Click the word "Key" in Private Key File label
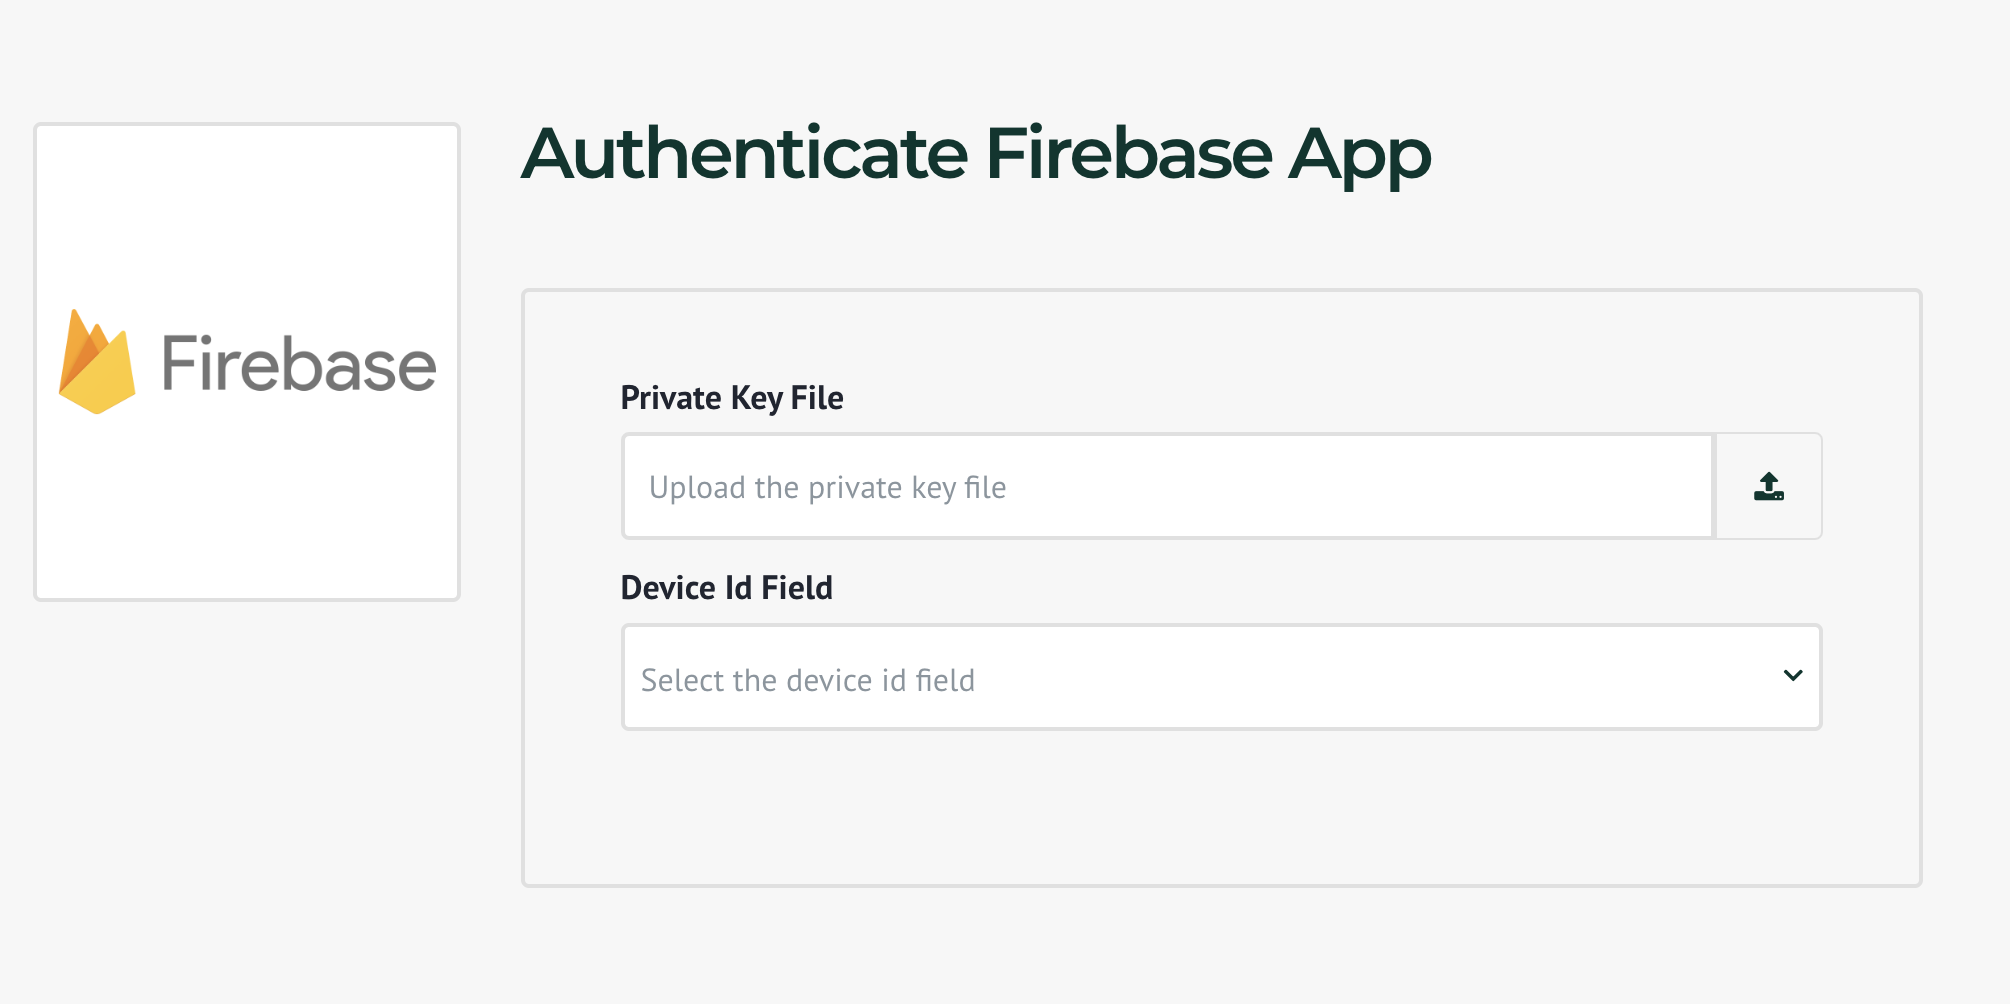This screenshot has height=1004, width=2010. (x=757, y=398)
